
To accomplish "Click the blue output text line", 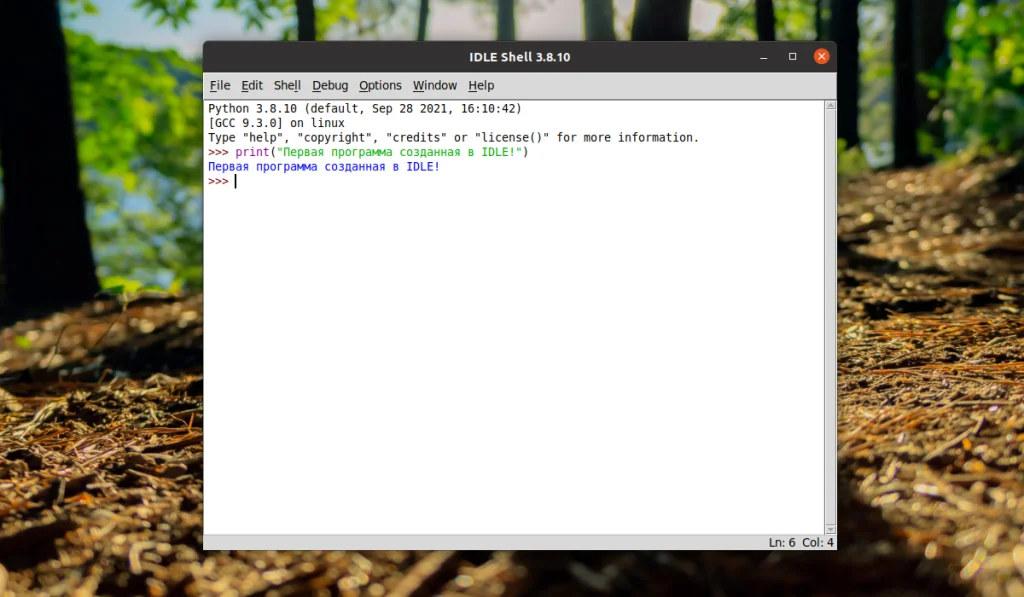I will click(323, 167).
